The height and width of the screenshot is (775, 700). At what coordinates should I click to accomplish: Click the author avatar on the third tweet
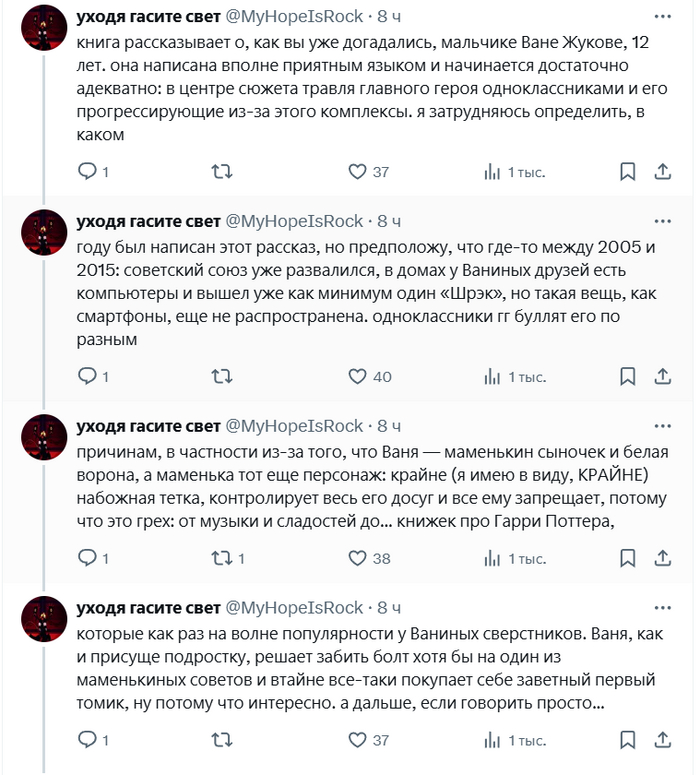[x=44, y=437]
